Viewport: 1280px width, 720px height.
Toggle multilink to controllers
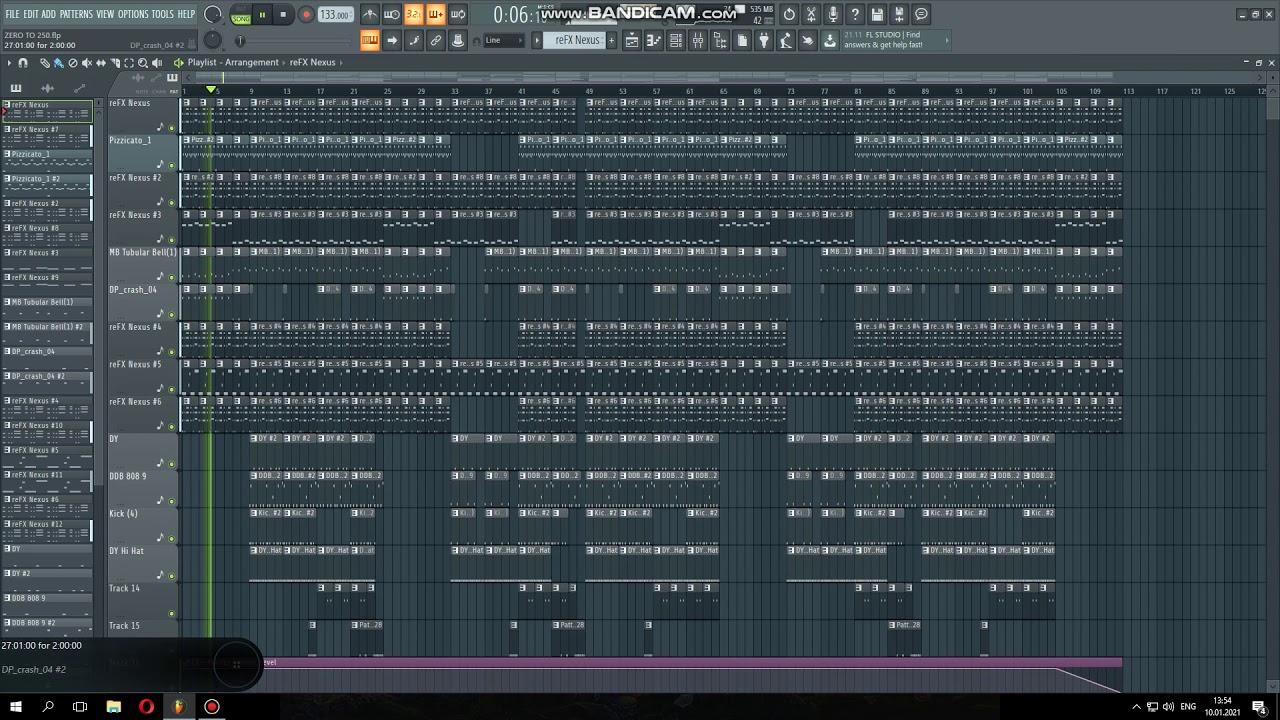(436, 40)
